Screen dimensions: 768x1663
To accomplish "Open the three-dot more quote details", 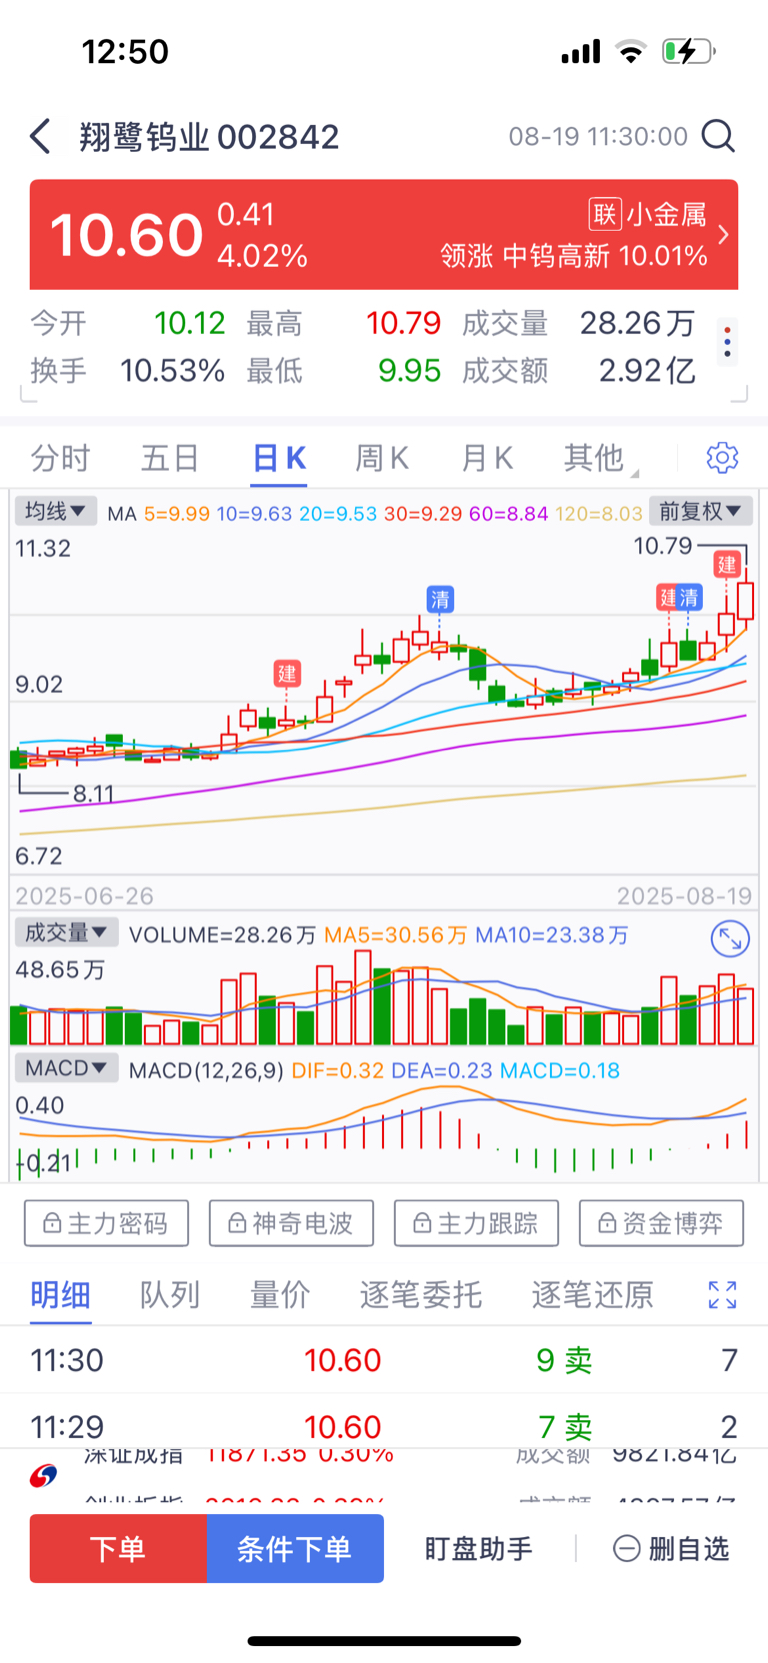I will click(x=727, y=343).
